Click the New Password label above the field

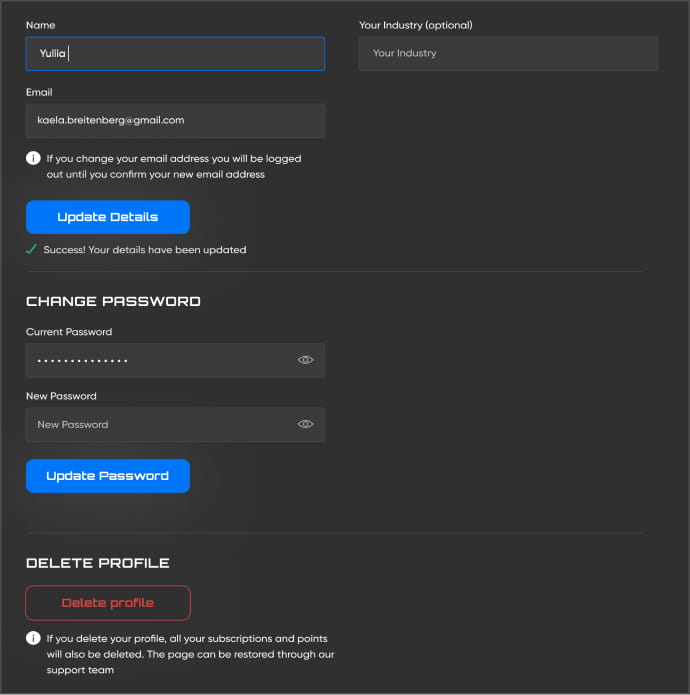coord(61,396)
